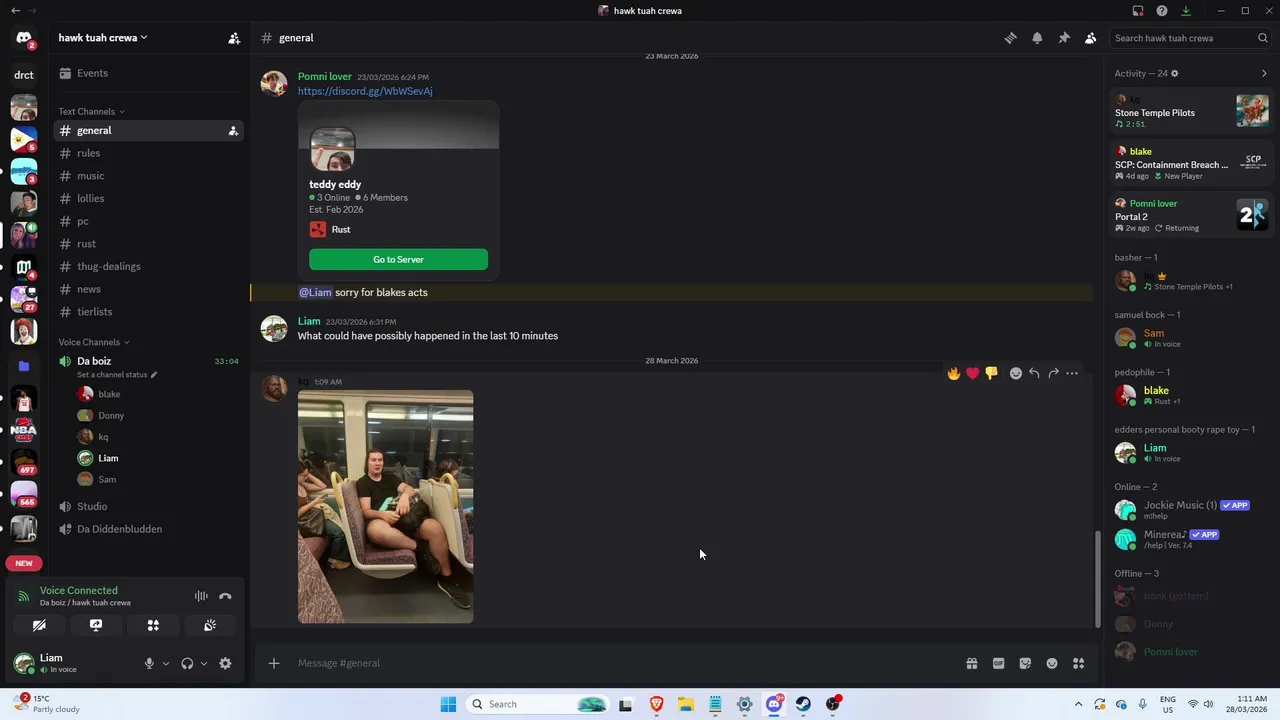Open Discord direct messages home icon
Screen dimensions: 1280x720
click(x=23, y=38)
